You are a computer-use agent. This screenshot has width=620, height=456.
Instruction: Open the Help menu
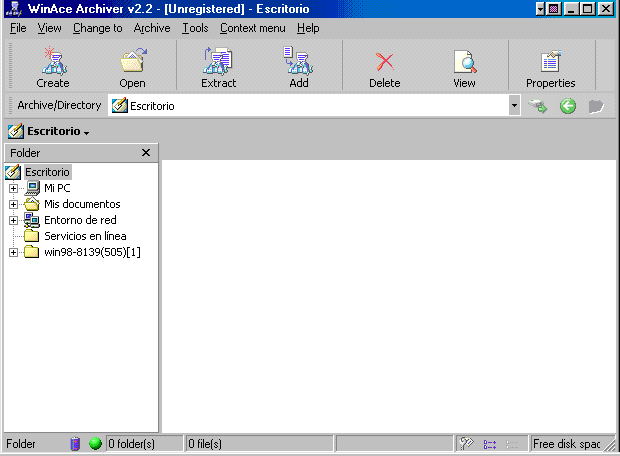(x=308, y=28)
